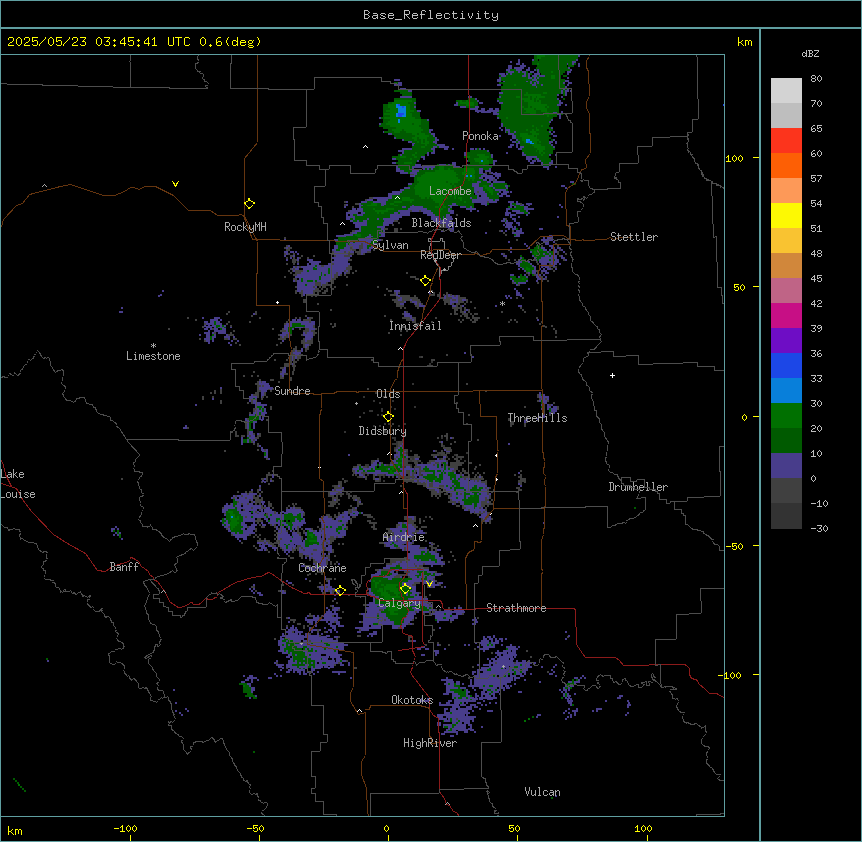Click the ThreeHills city label
The height and width of the screenshot is (842, 862).
coord(537,418)
